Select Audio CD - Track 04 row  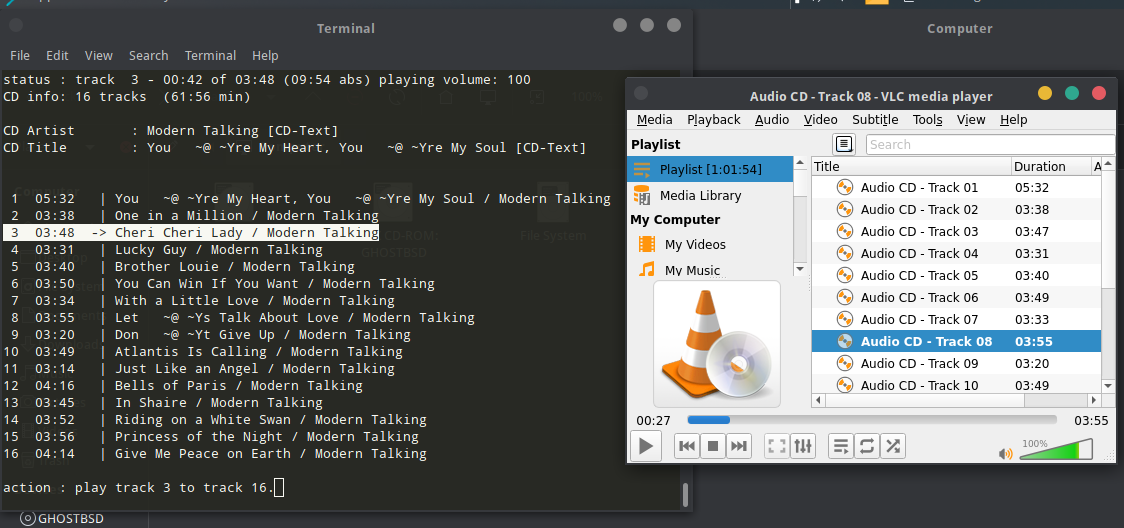[956, 254]
